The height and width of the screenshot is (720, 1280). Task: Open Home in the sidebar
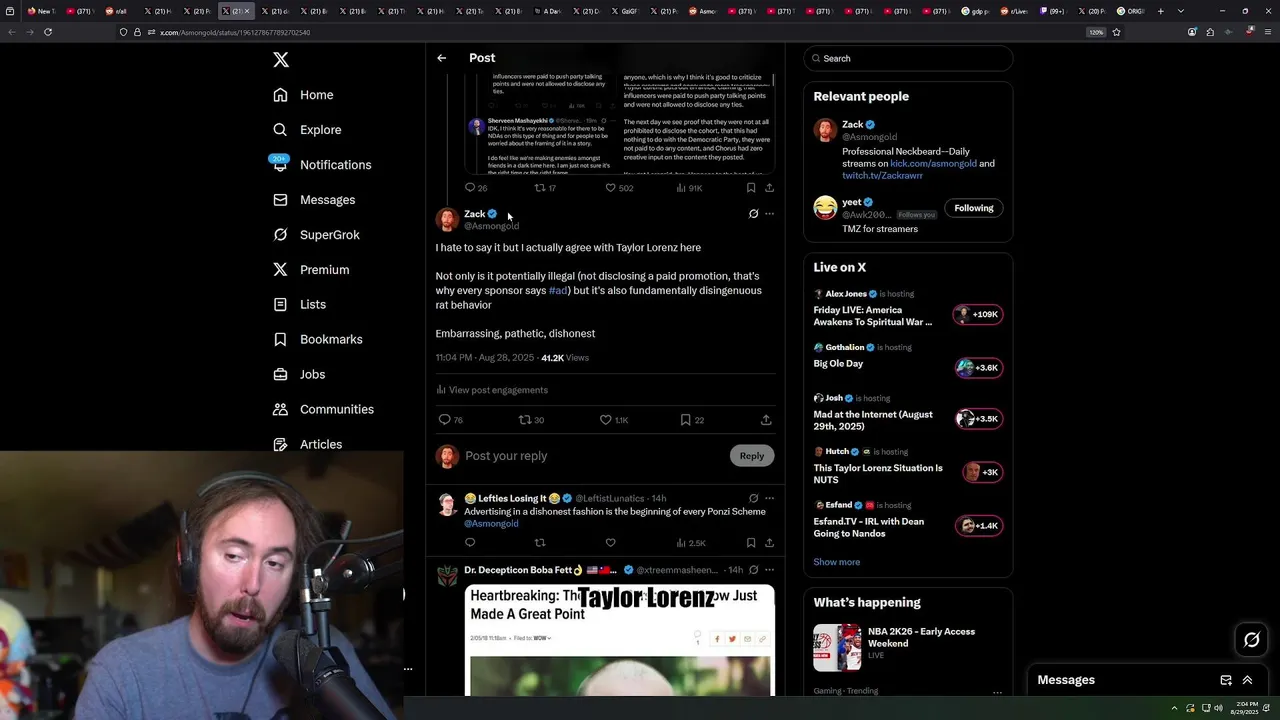coord(304,95)
